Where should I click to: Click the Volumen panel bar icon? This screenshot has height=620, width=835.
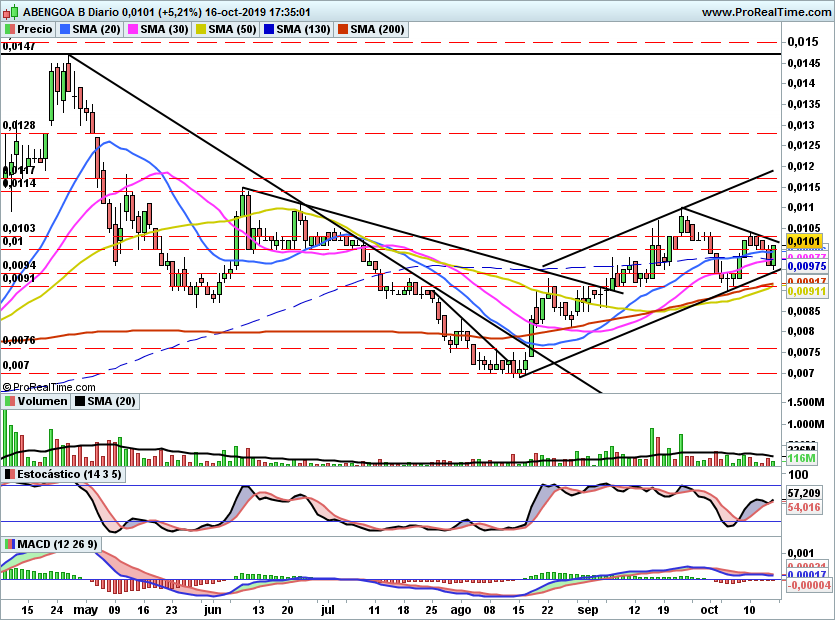tap(9, 401)
